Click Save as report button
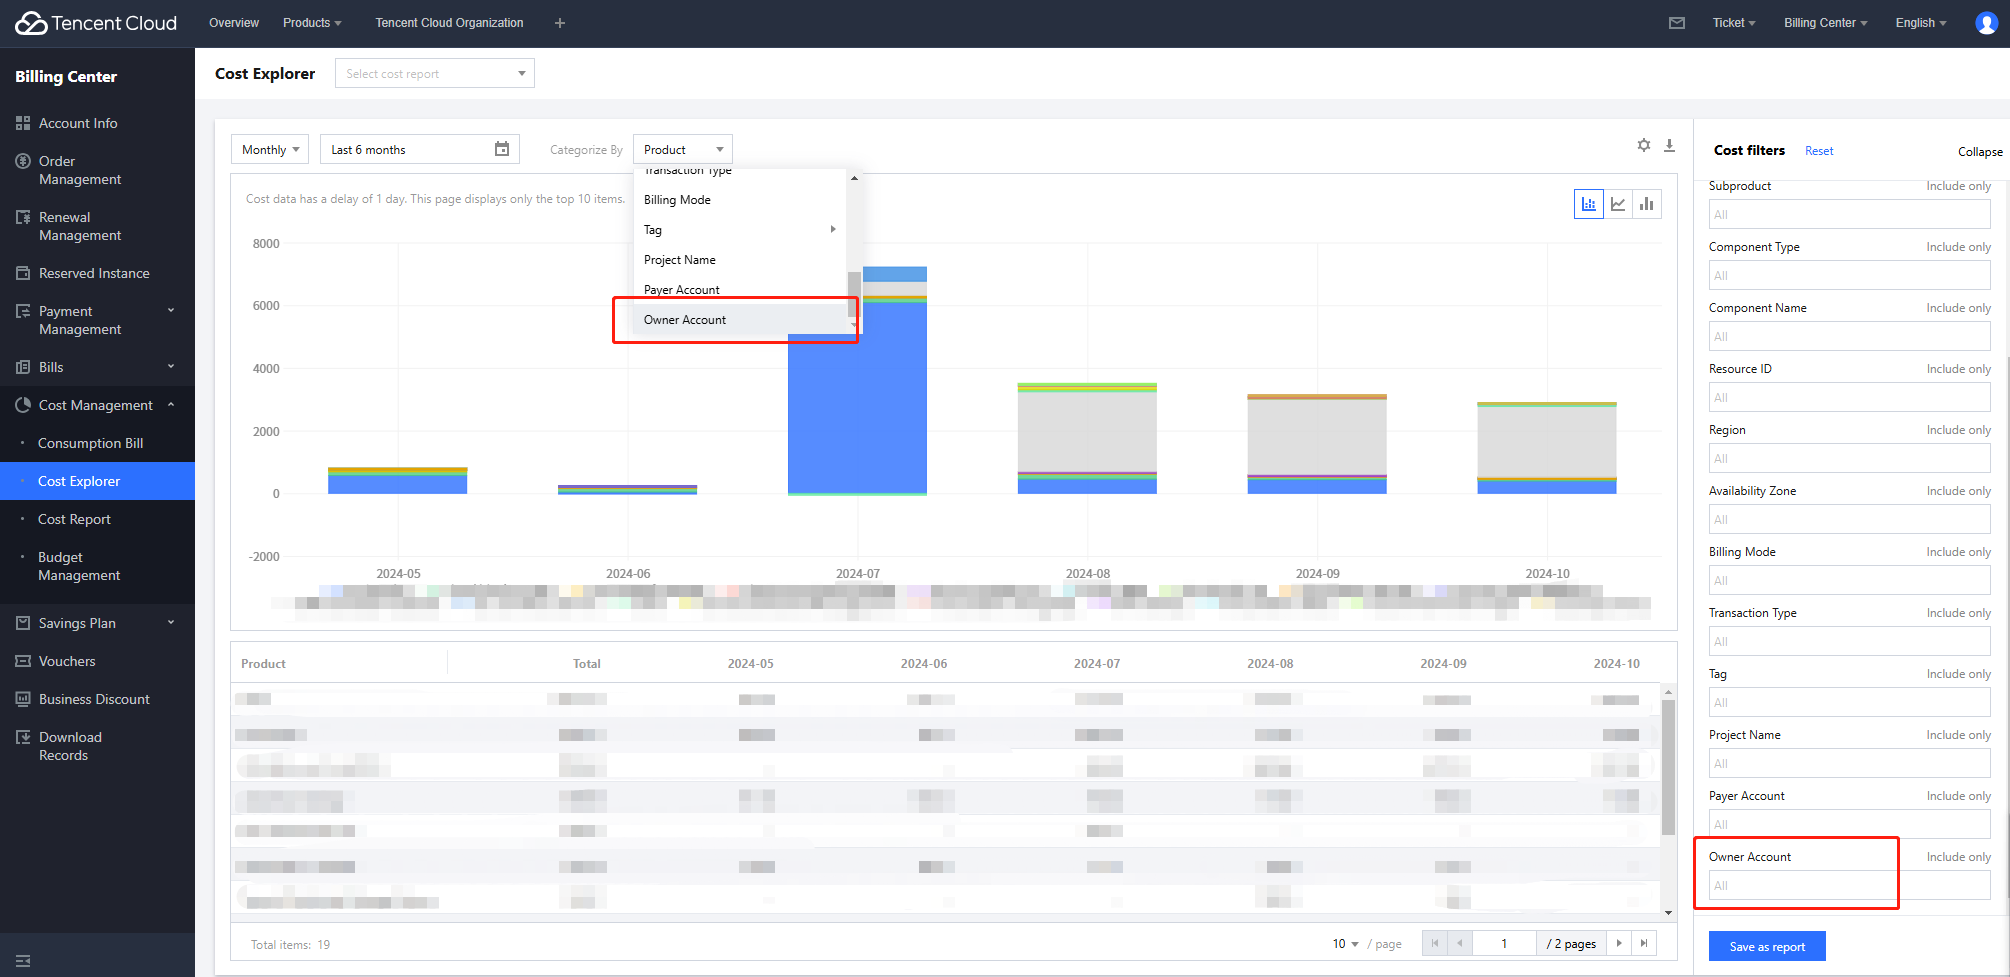The width and height of the screenshot is (2010, 977). tap(1767, 946)
